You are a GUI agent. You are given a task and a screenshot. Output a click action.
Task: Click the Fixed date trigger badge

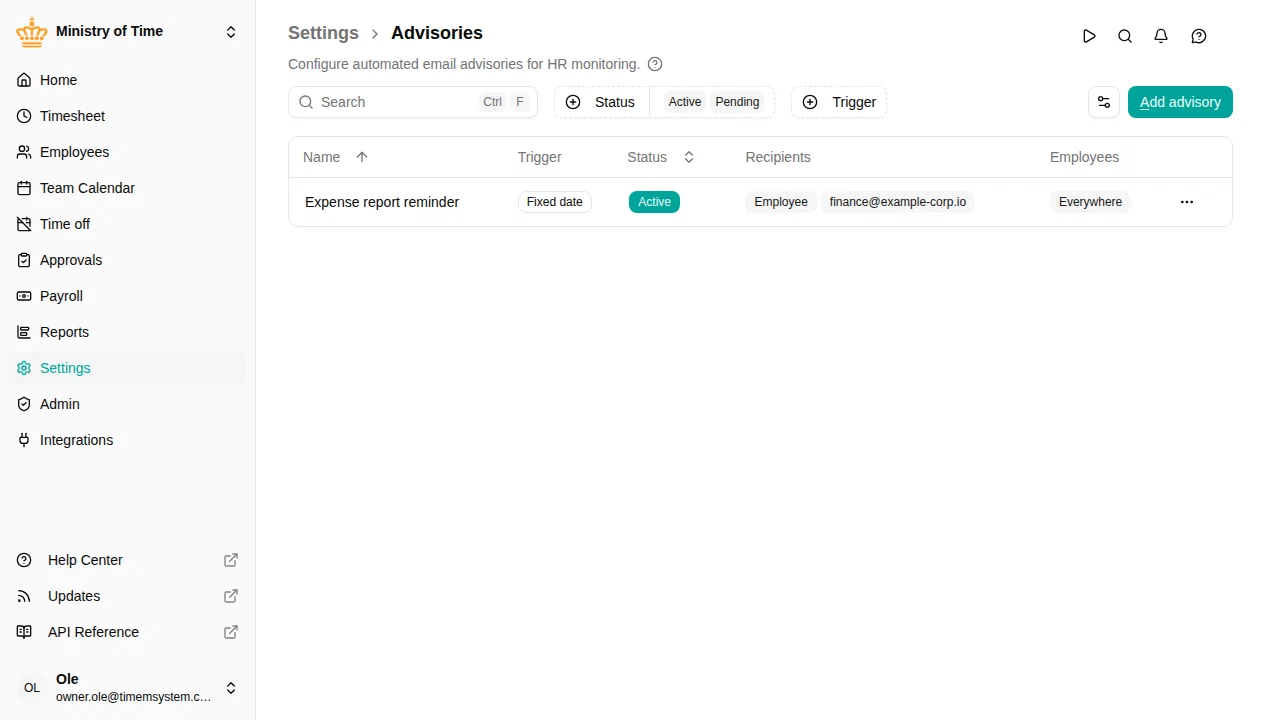[555, 202]
